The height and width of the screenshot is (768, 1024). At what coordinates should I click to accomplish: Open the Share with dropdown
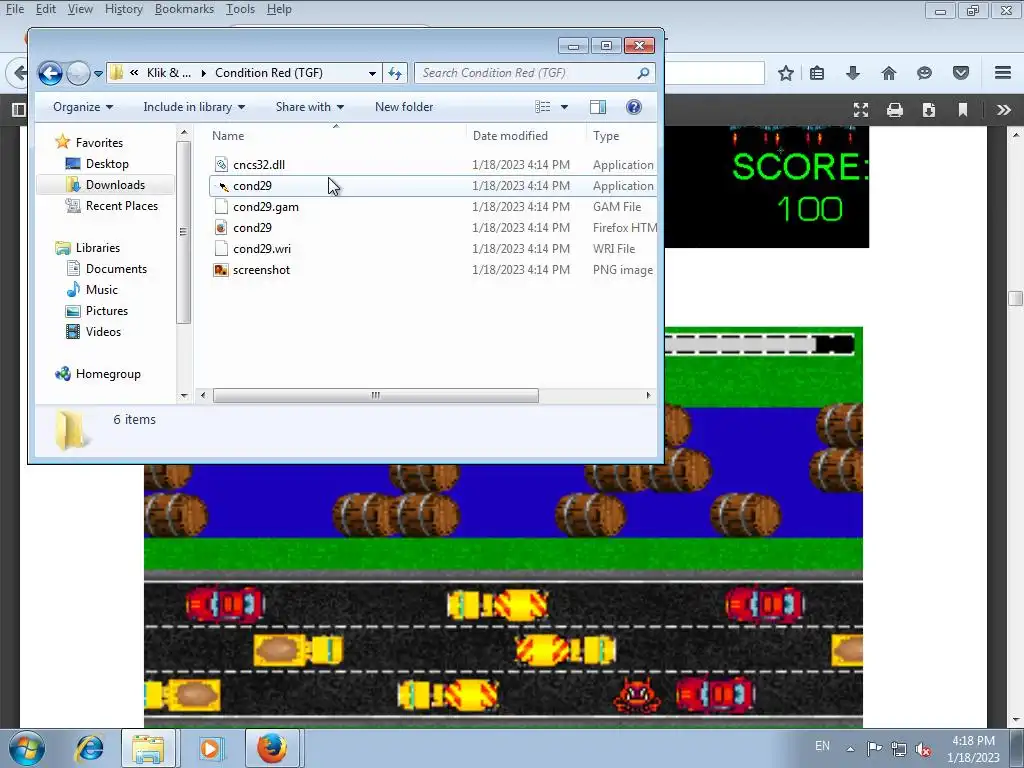coord(310,107)
